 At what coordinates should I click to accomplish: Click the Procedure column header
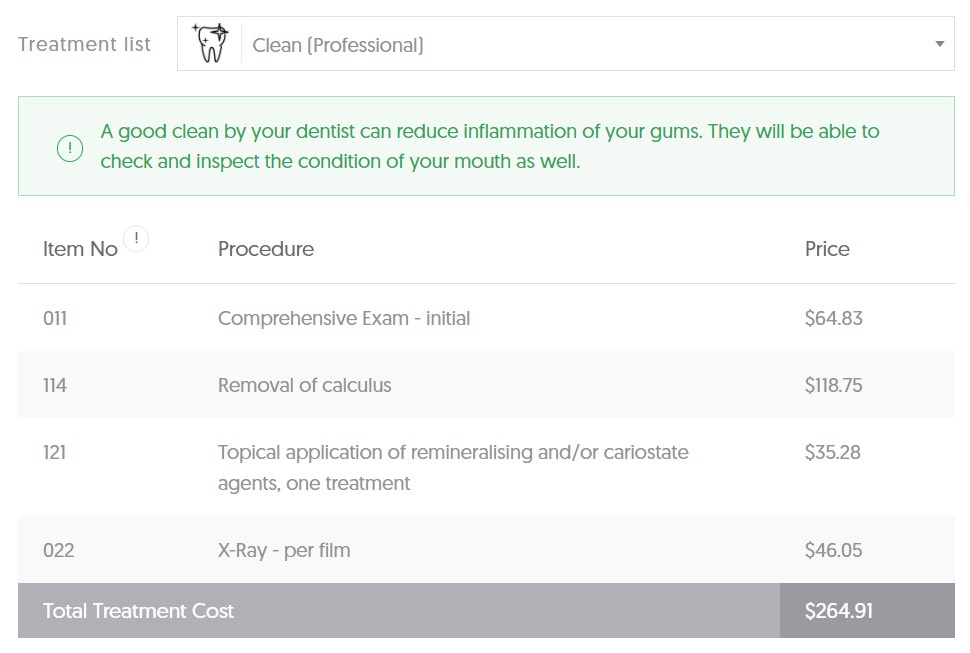[x=266, y=249]
